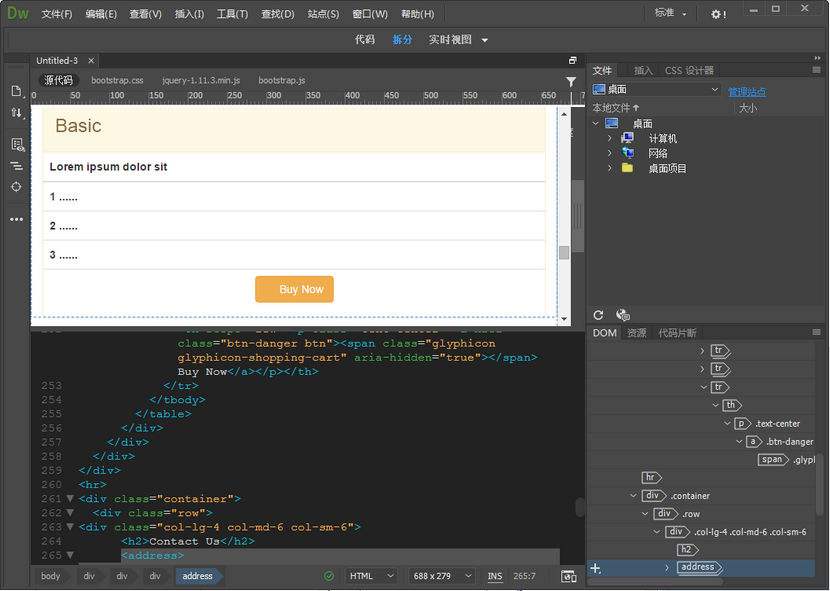Click the File Management arrows icon
The height and width of the screenshot is (591, 830).
(x=16, y=113)
